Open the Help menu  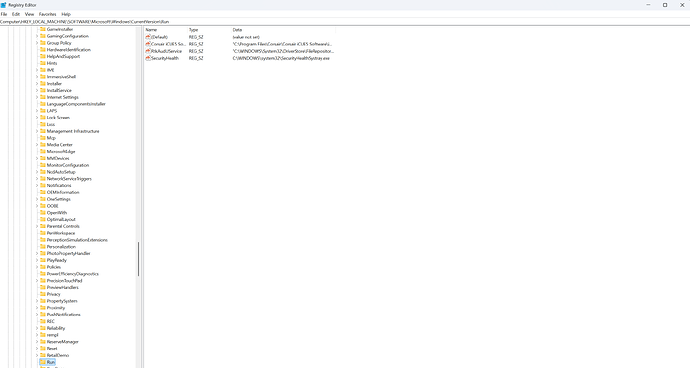point(66,14)
